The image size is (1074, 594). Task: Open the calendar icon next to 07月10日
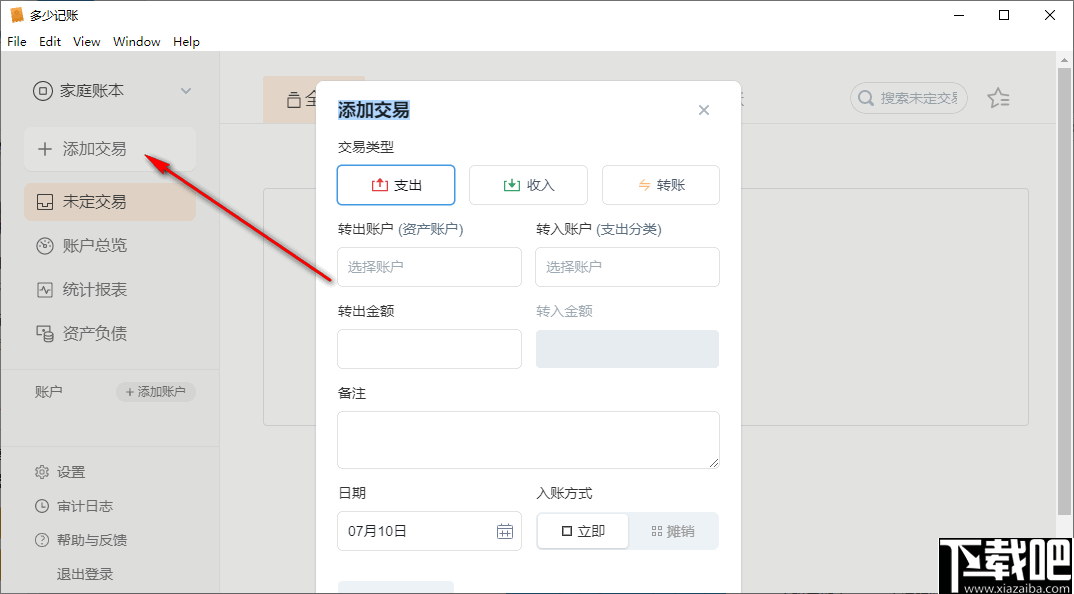pyautogui.click(x=505, y=531)
